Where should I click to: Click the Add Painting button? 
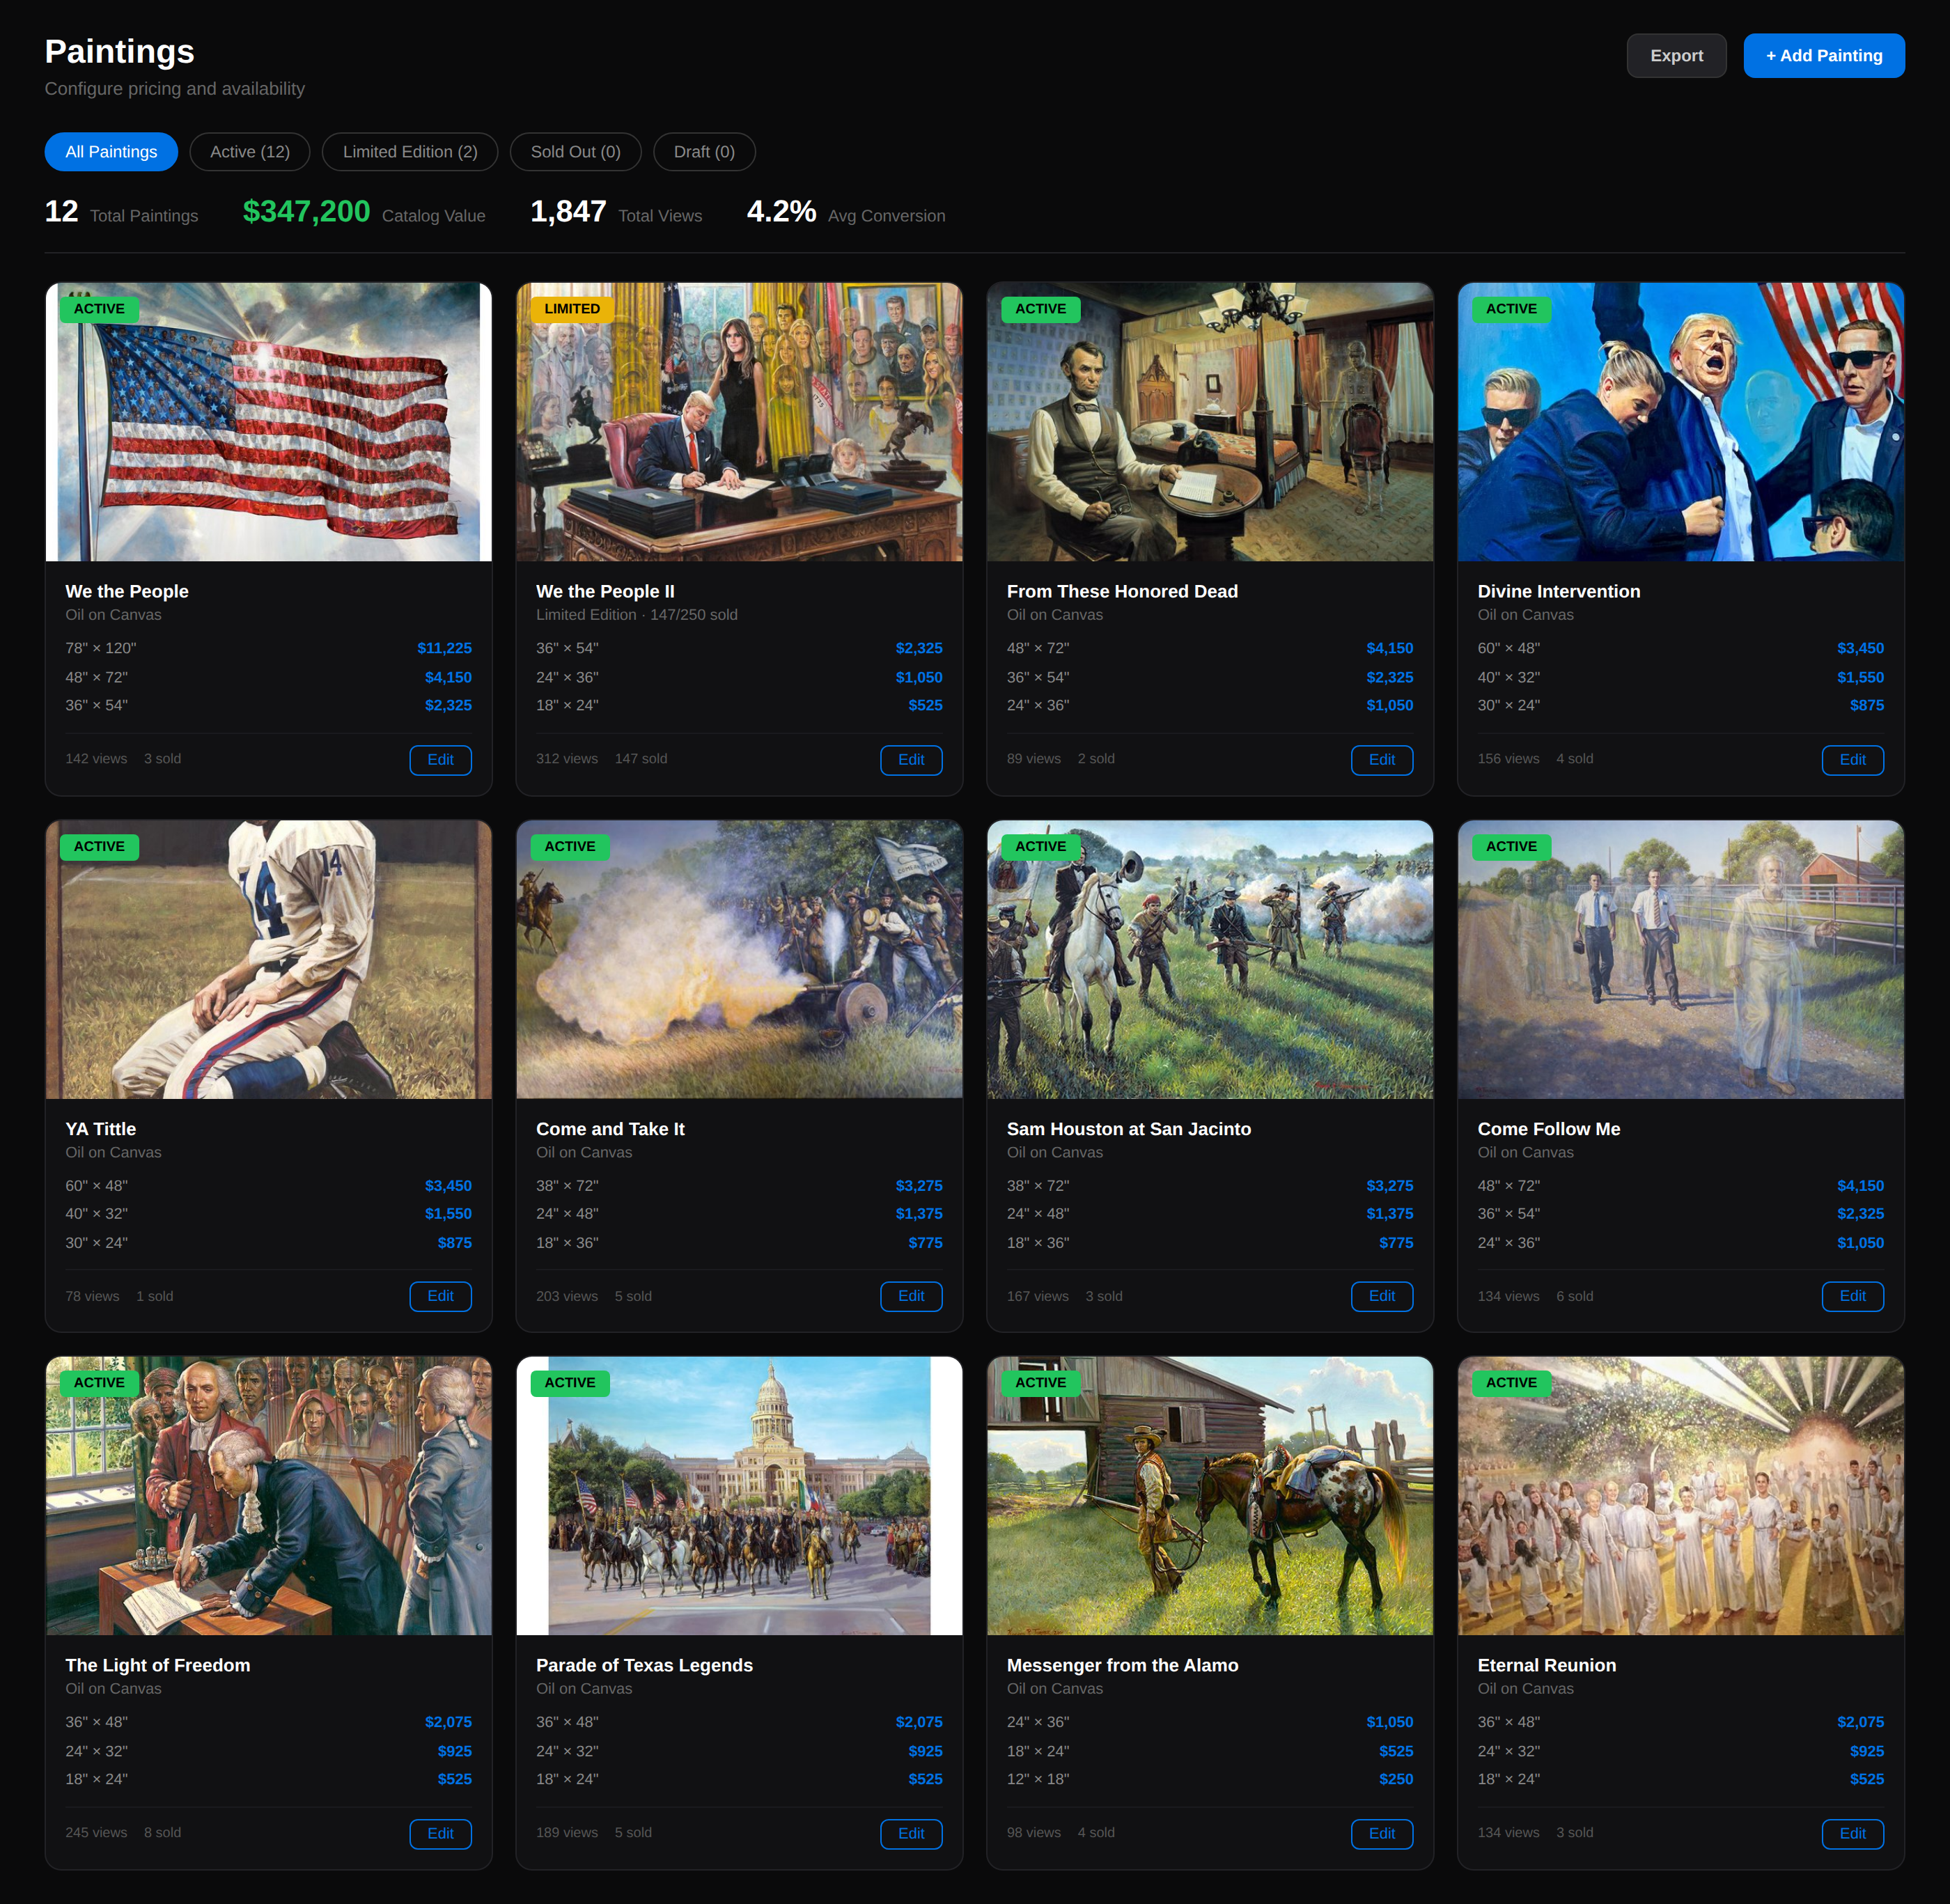click(x=1823, y=56)
